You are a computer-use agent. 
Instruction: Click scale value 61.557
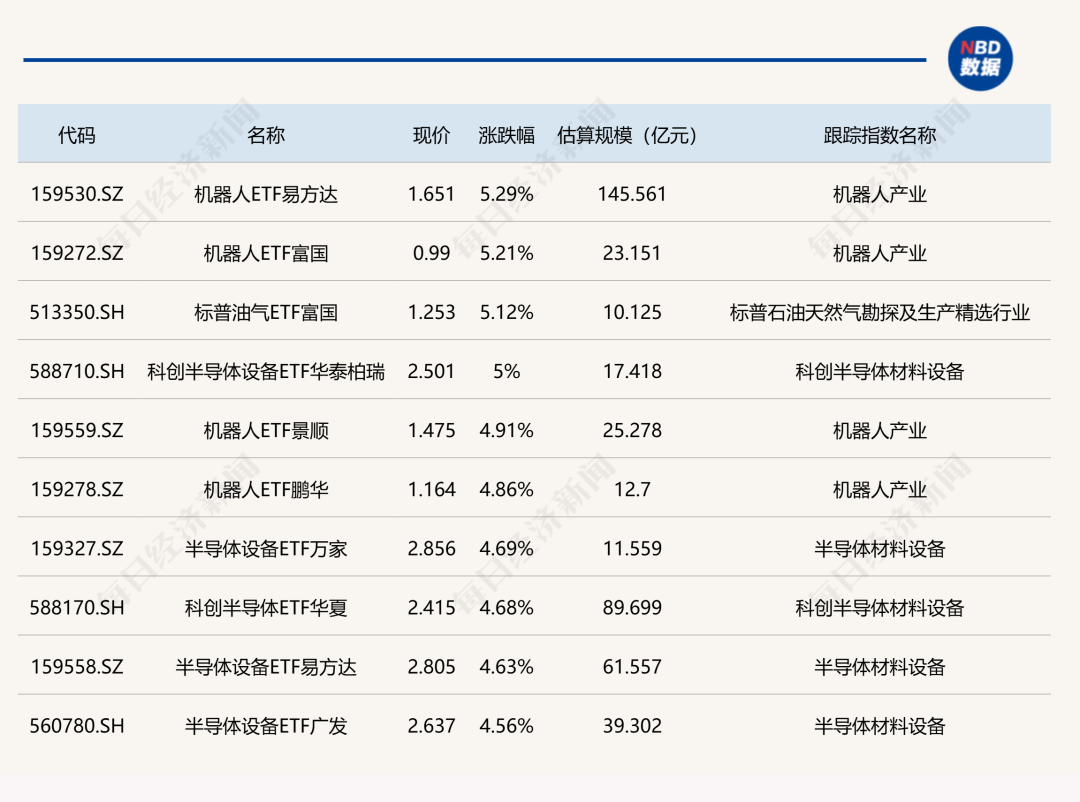632,668
